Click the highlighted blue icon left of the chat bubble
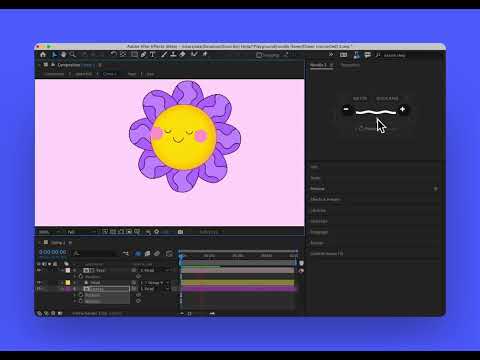The image size is (480, 360). (x=357, y=55)
